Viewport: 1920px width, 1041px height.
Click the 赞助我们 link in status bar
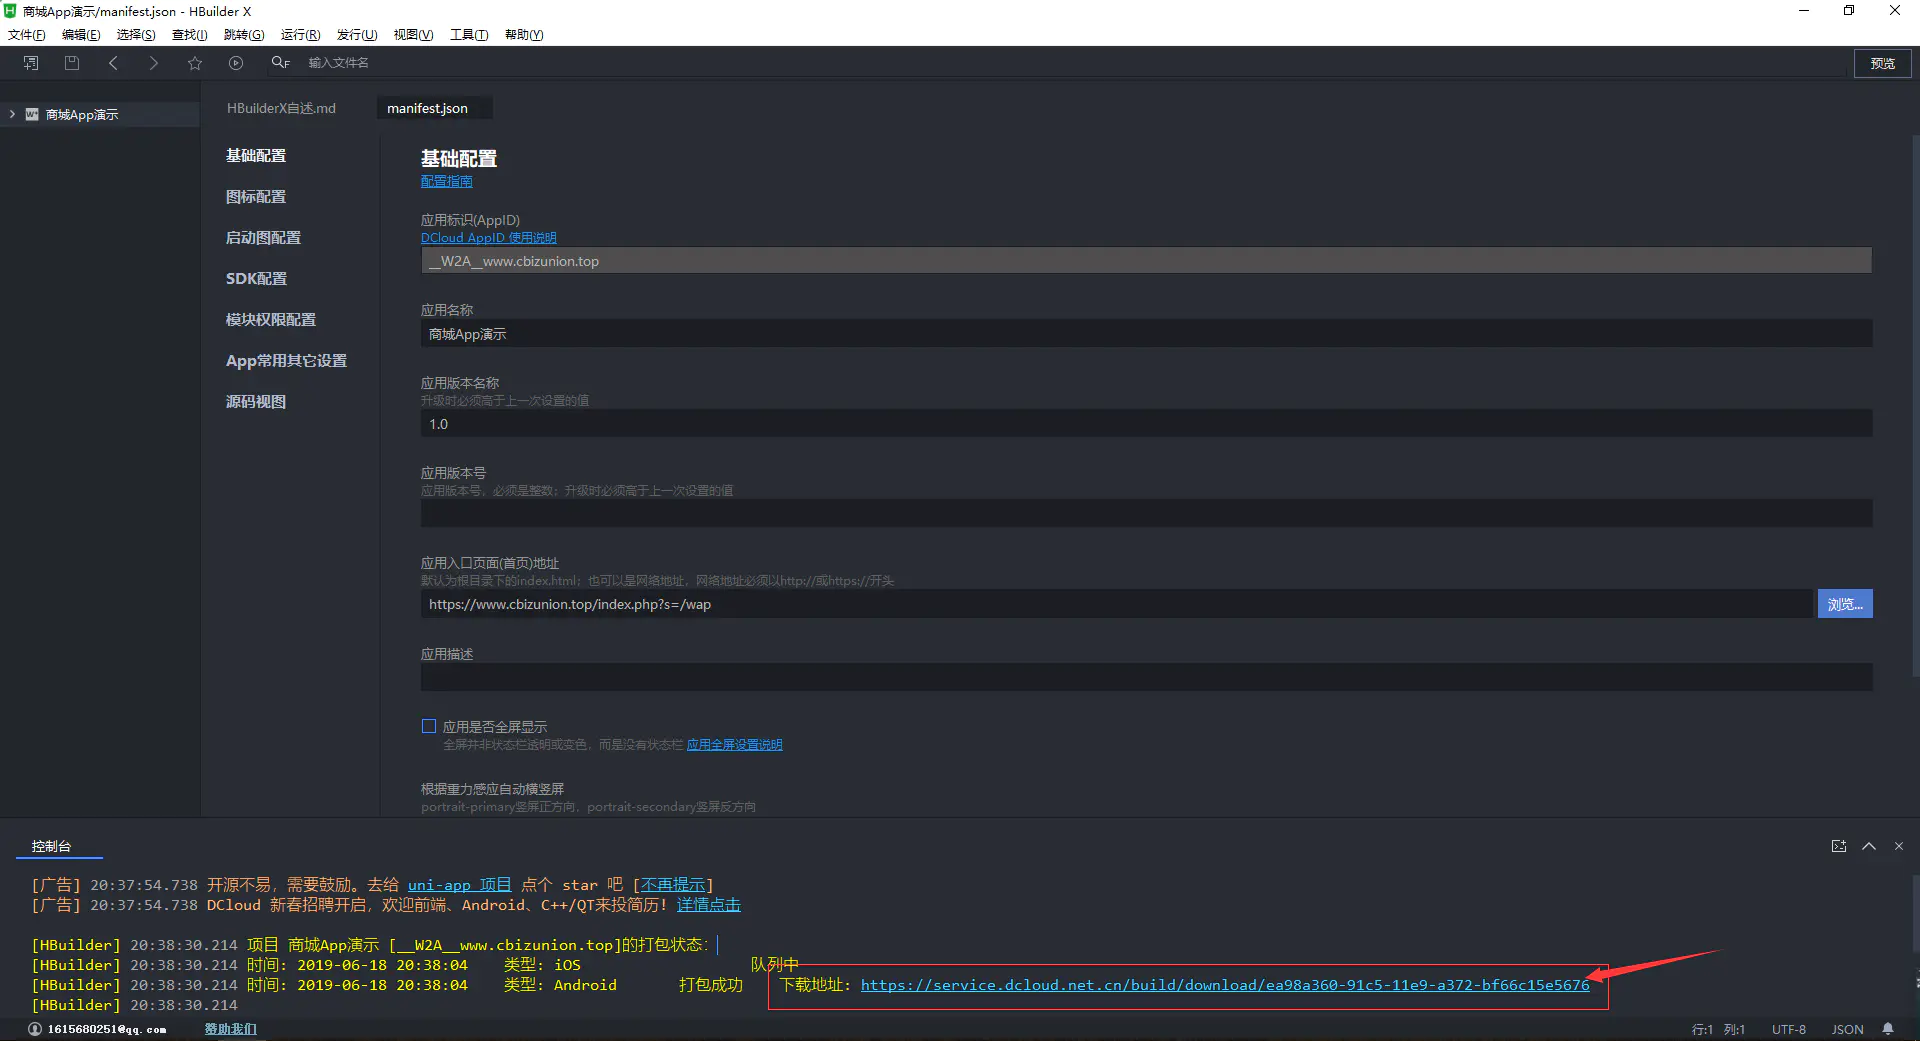pos(231,1029)
